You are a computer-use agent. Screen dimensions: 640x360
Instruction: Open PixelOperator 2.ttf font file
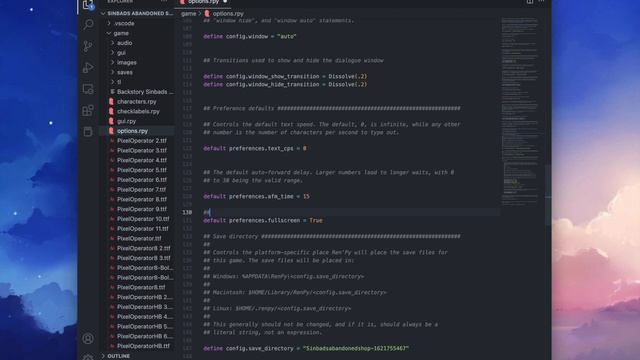click(x=138, y=141)
